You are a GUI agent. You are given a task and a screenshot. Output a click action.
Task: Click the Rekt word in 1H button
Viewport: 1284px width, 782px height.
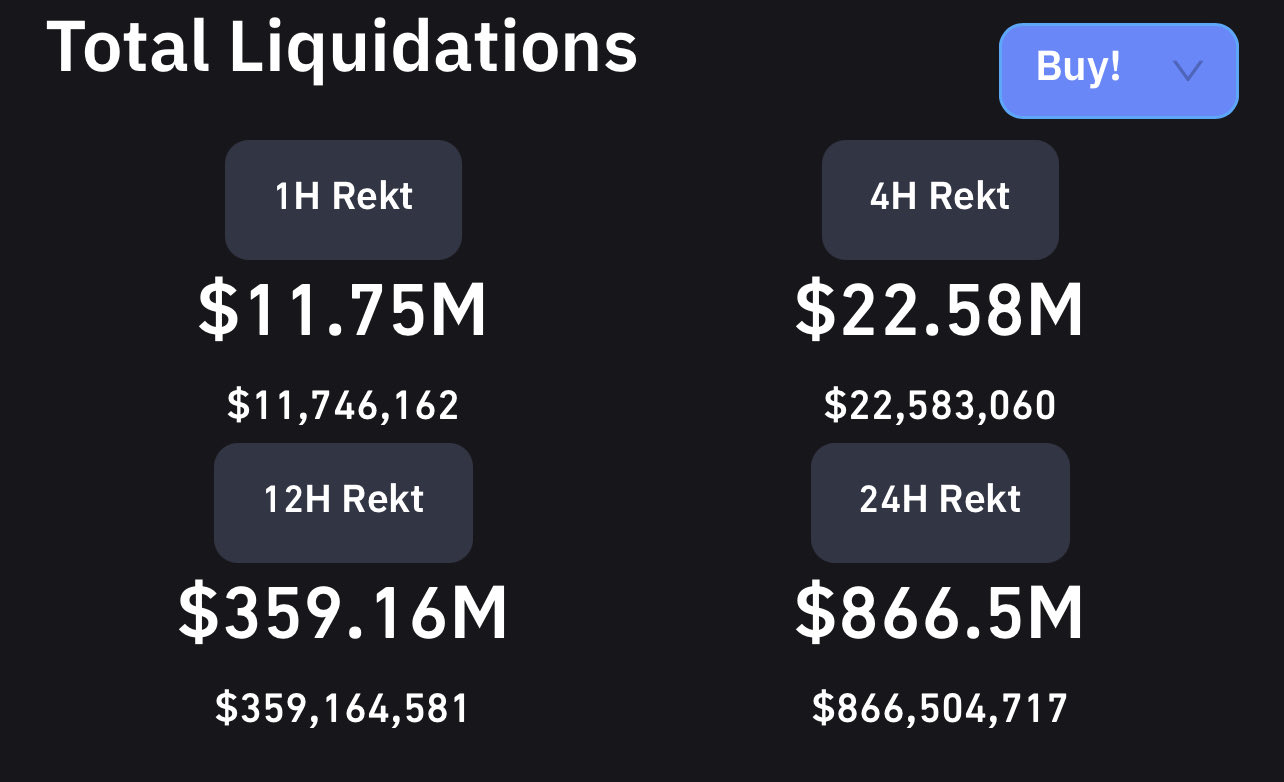372,196
